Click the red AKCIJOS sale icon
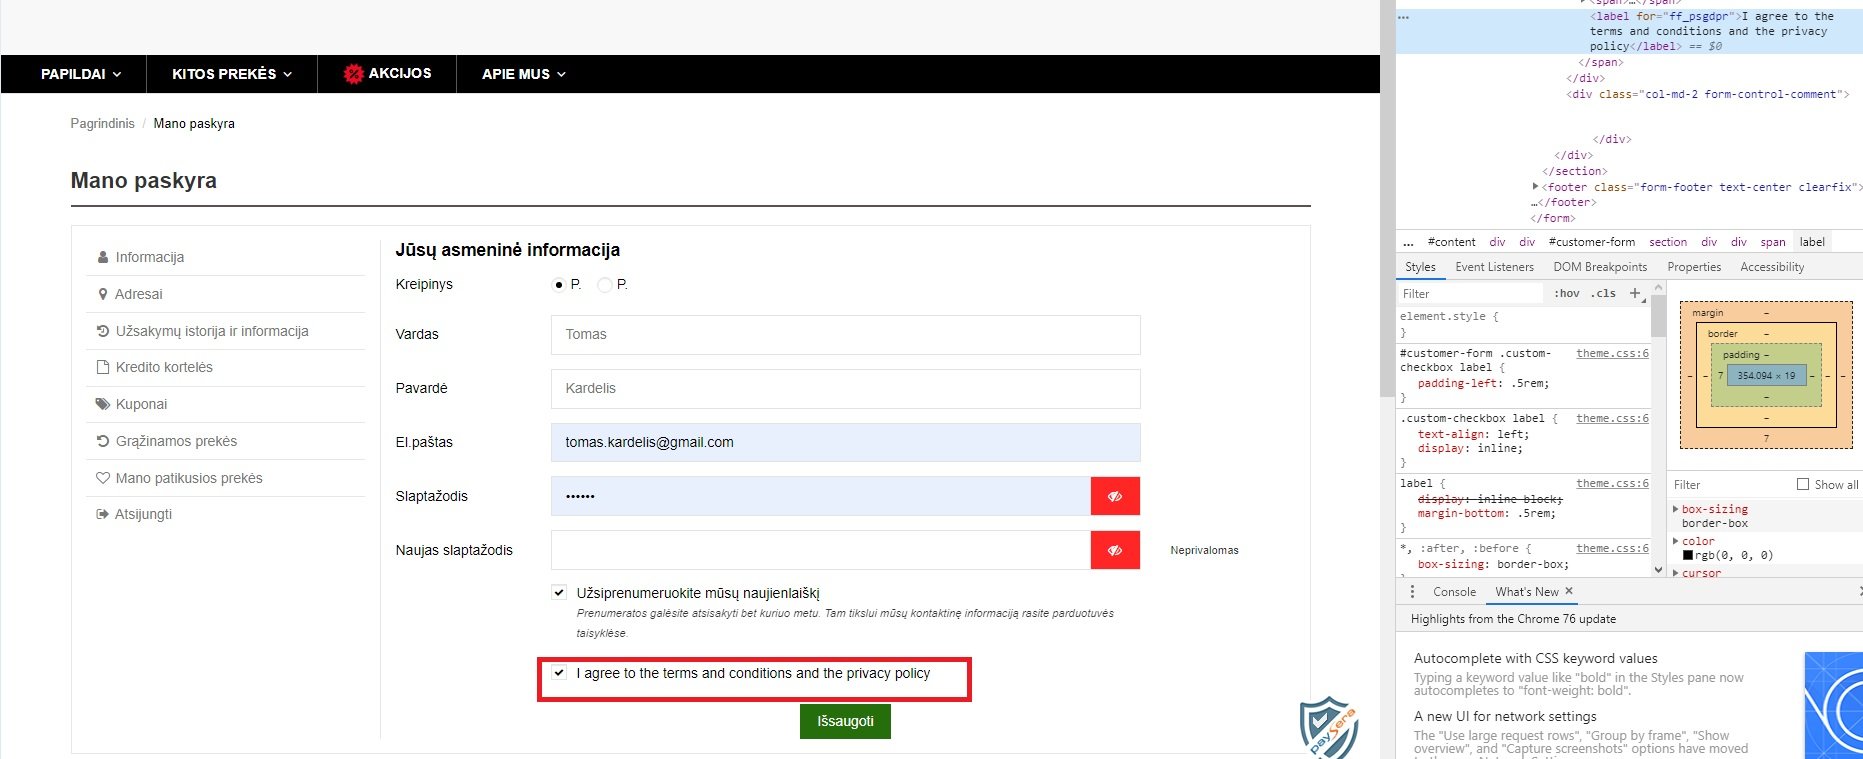1863x759 pixels. [x=353, y=74]
